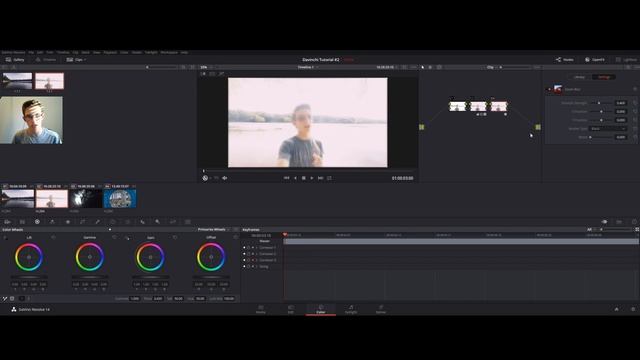The image size is (640, 360).
Task: Click the Lift master wheel slider
Action: (x=29, y=277)
